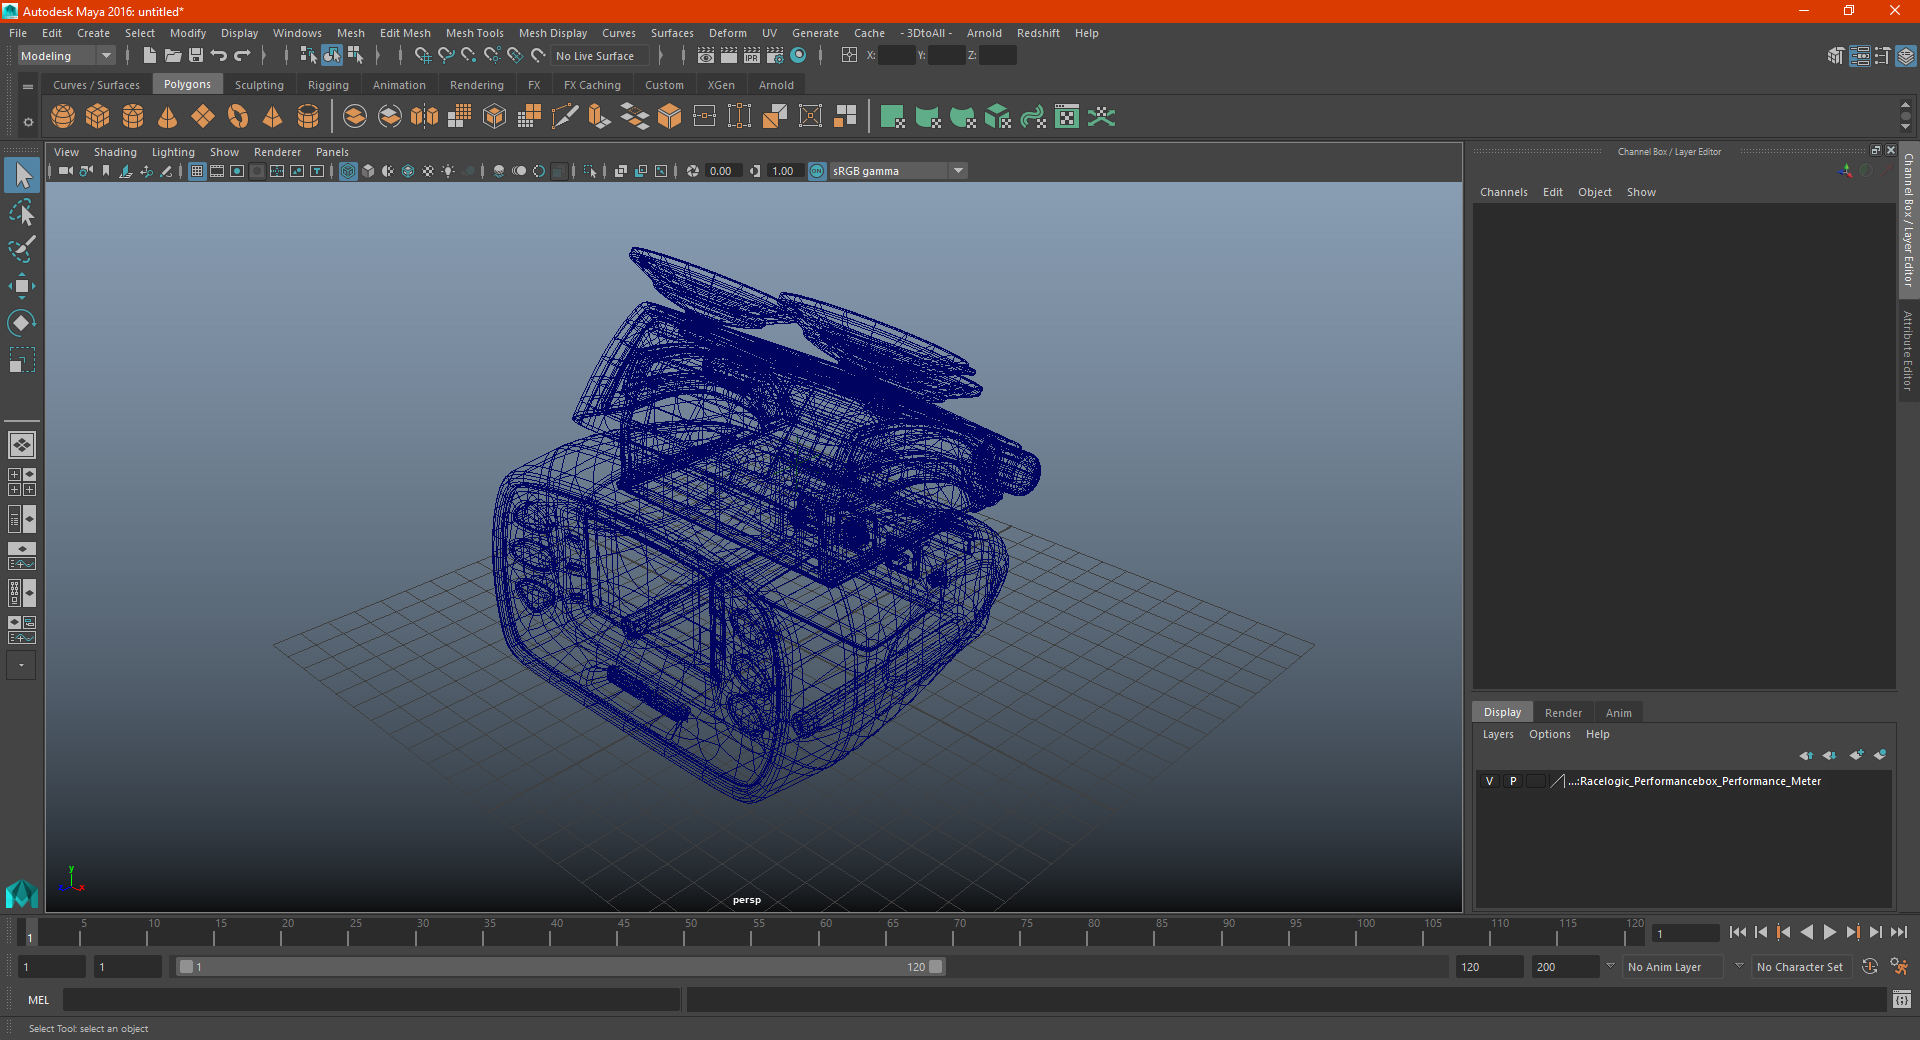Click the range slider bar

(x=560, y=967)
